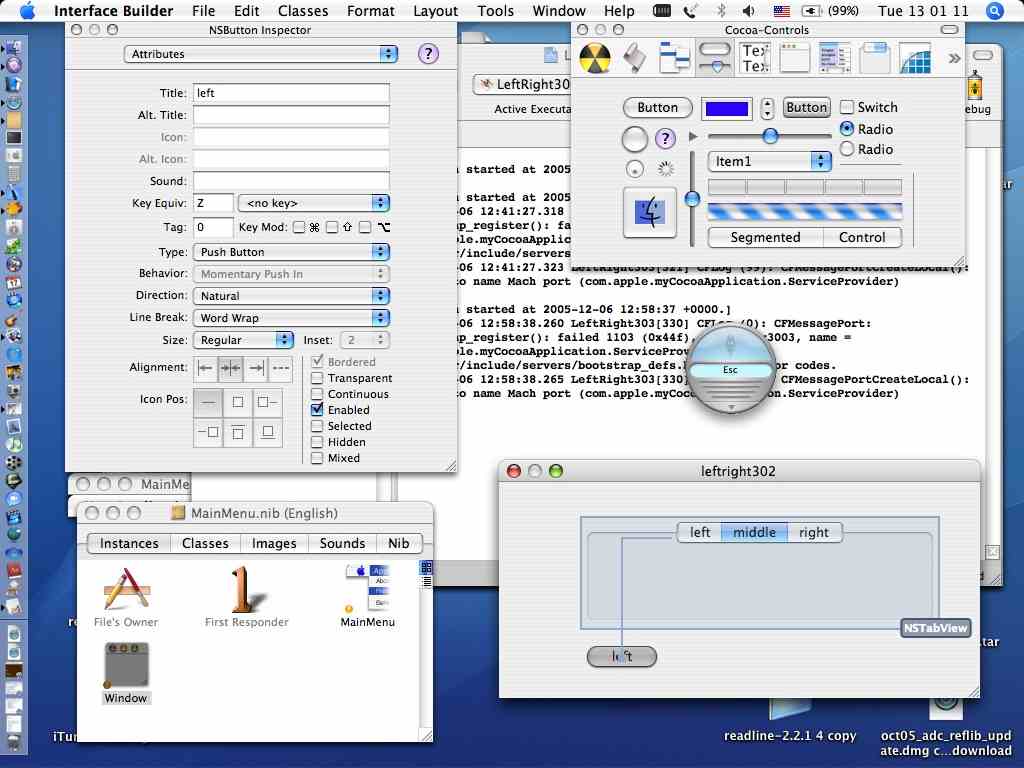The height and width of the screenshot is (768, 1024).
Task: Open the Tools menu
Action: (495, 11)
